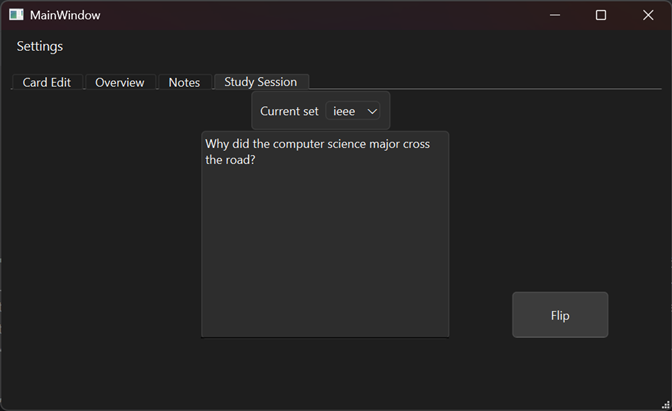
Task: Click the MainWindow app icon in title bar
Action: point(16,15)
